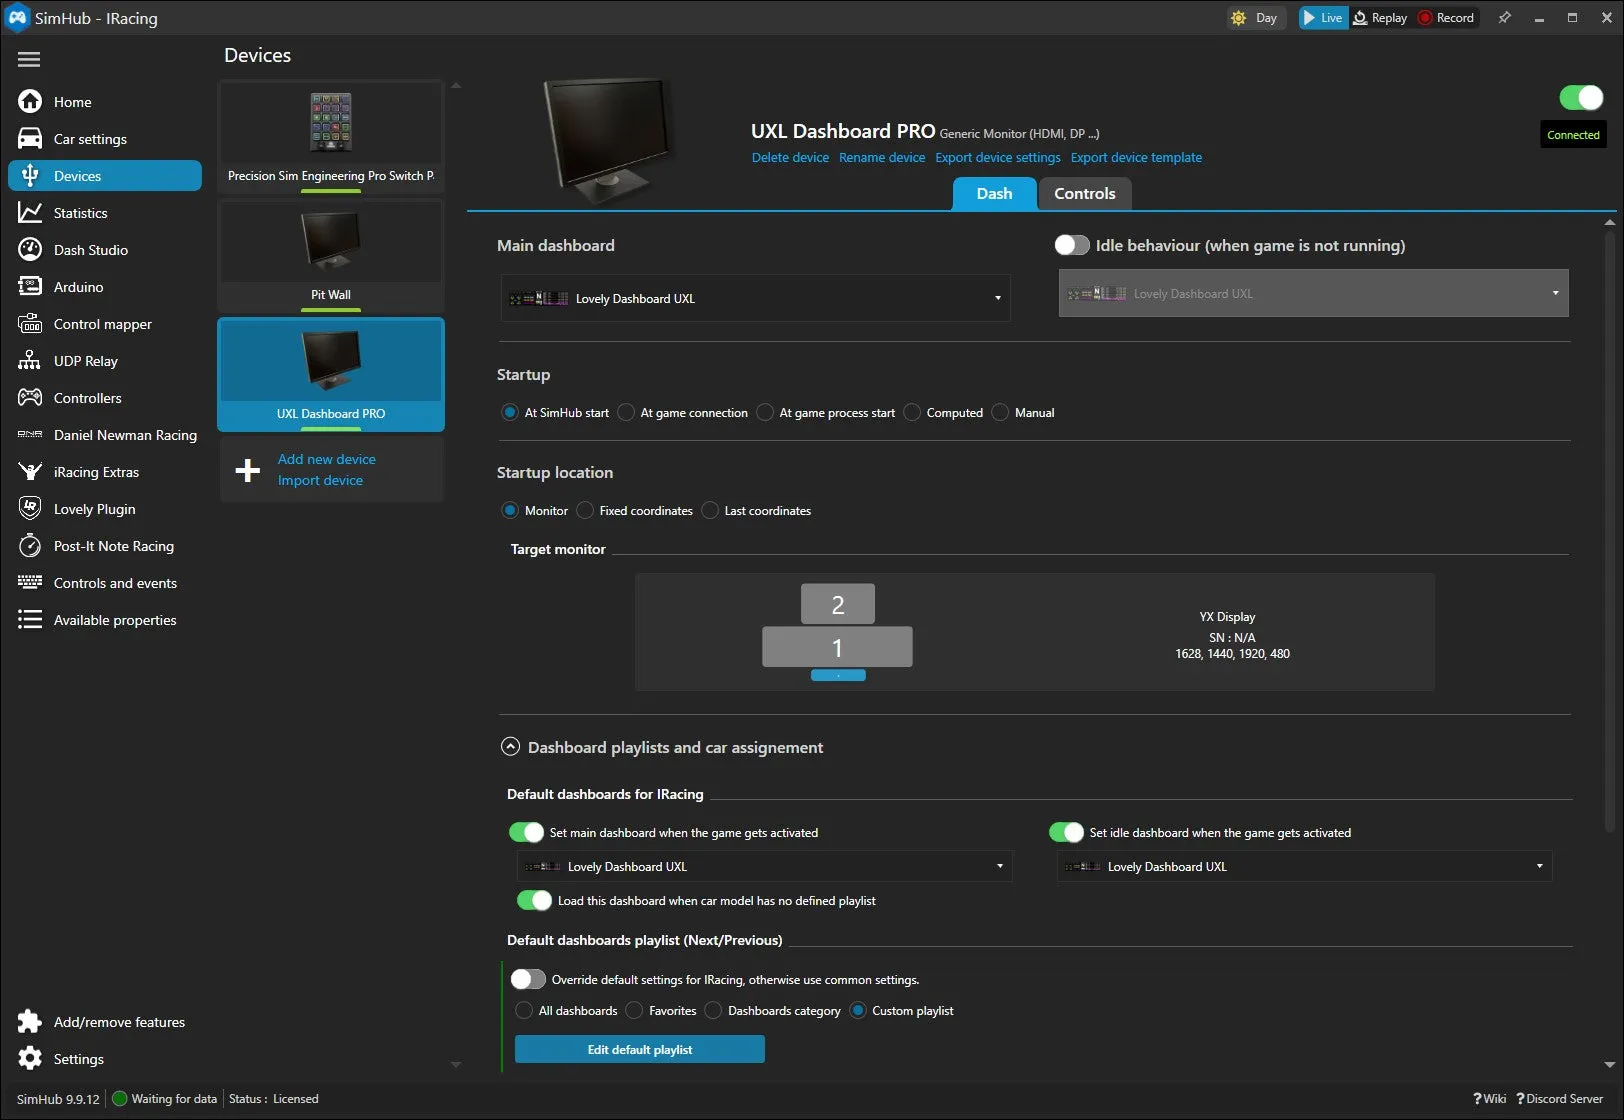1624x1120 pixels.
Task: Click the SimHub logo icon in title bar
Action: (x=17, y=18)
